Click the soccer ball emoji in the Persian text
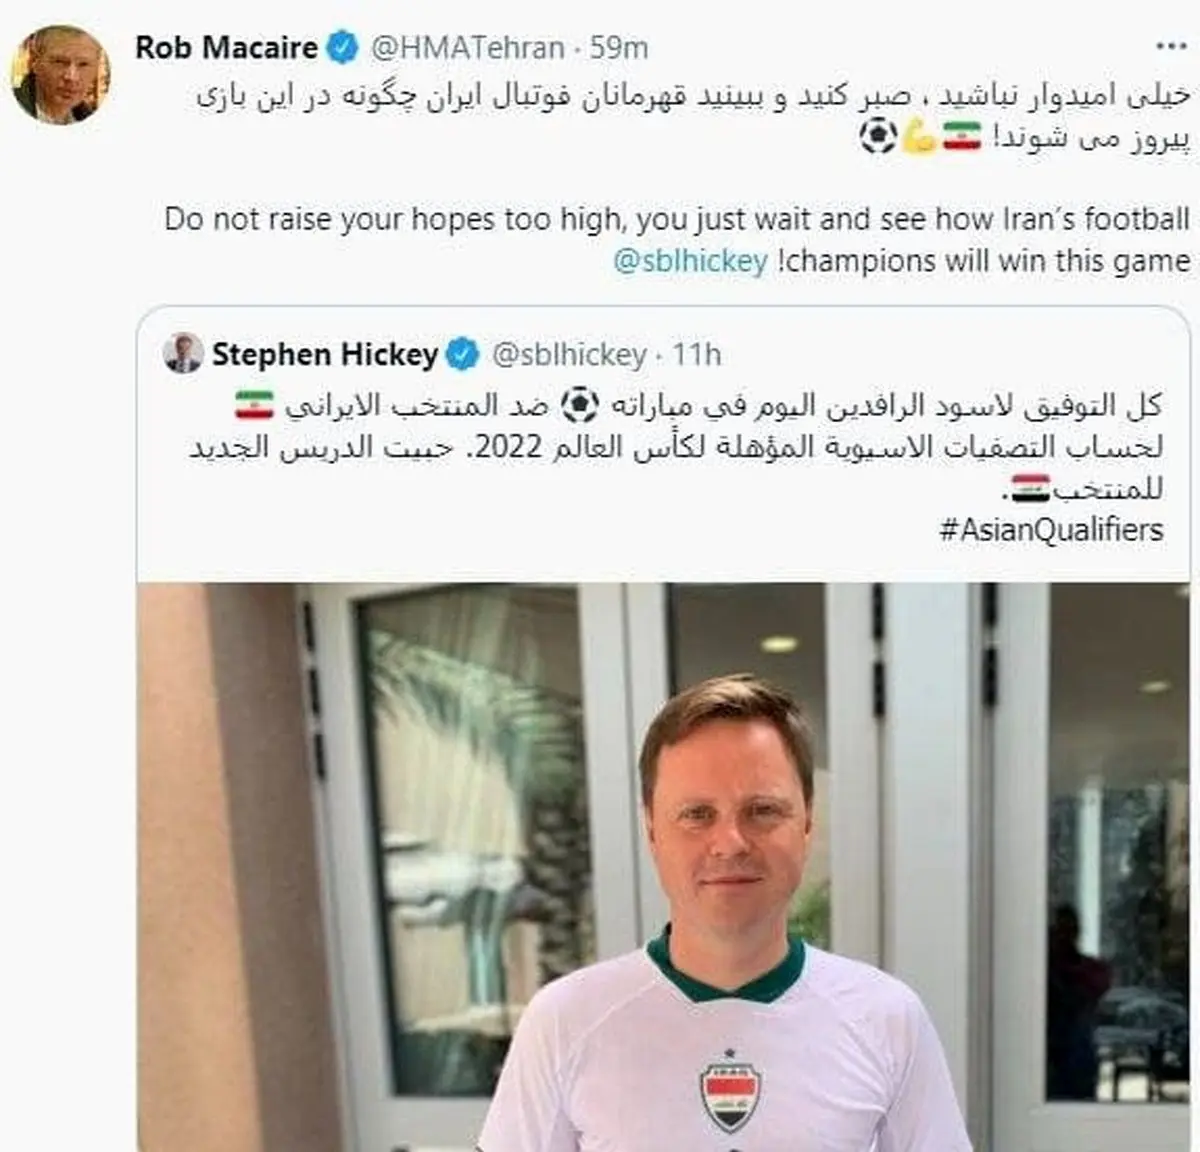This screenshot has width=1200, height=1152. point(878,137)
